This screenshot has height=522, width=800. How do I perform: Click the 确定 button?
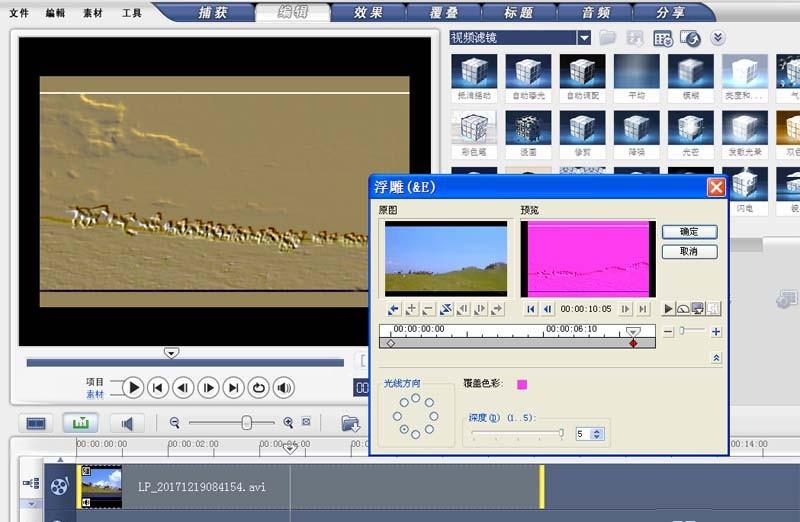(x=689, y=231)
